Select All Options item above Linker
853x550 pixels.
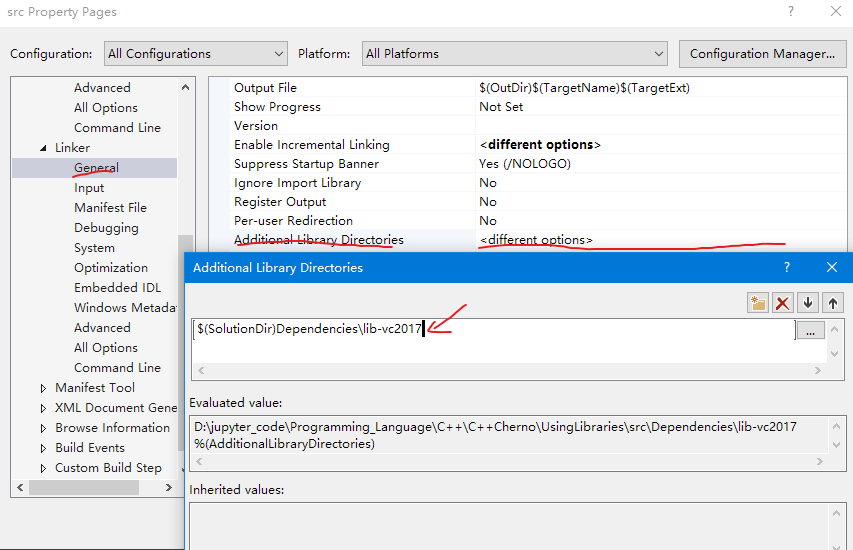[106, 108]
